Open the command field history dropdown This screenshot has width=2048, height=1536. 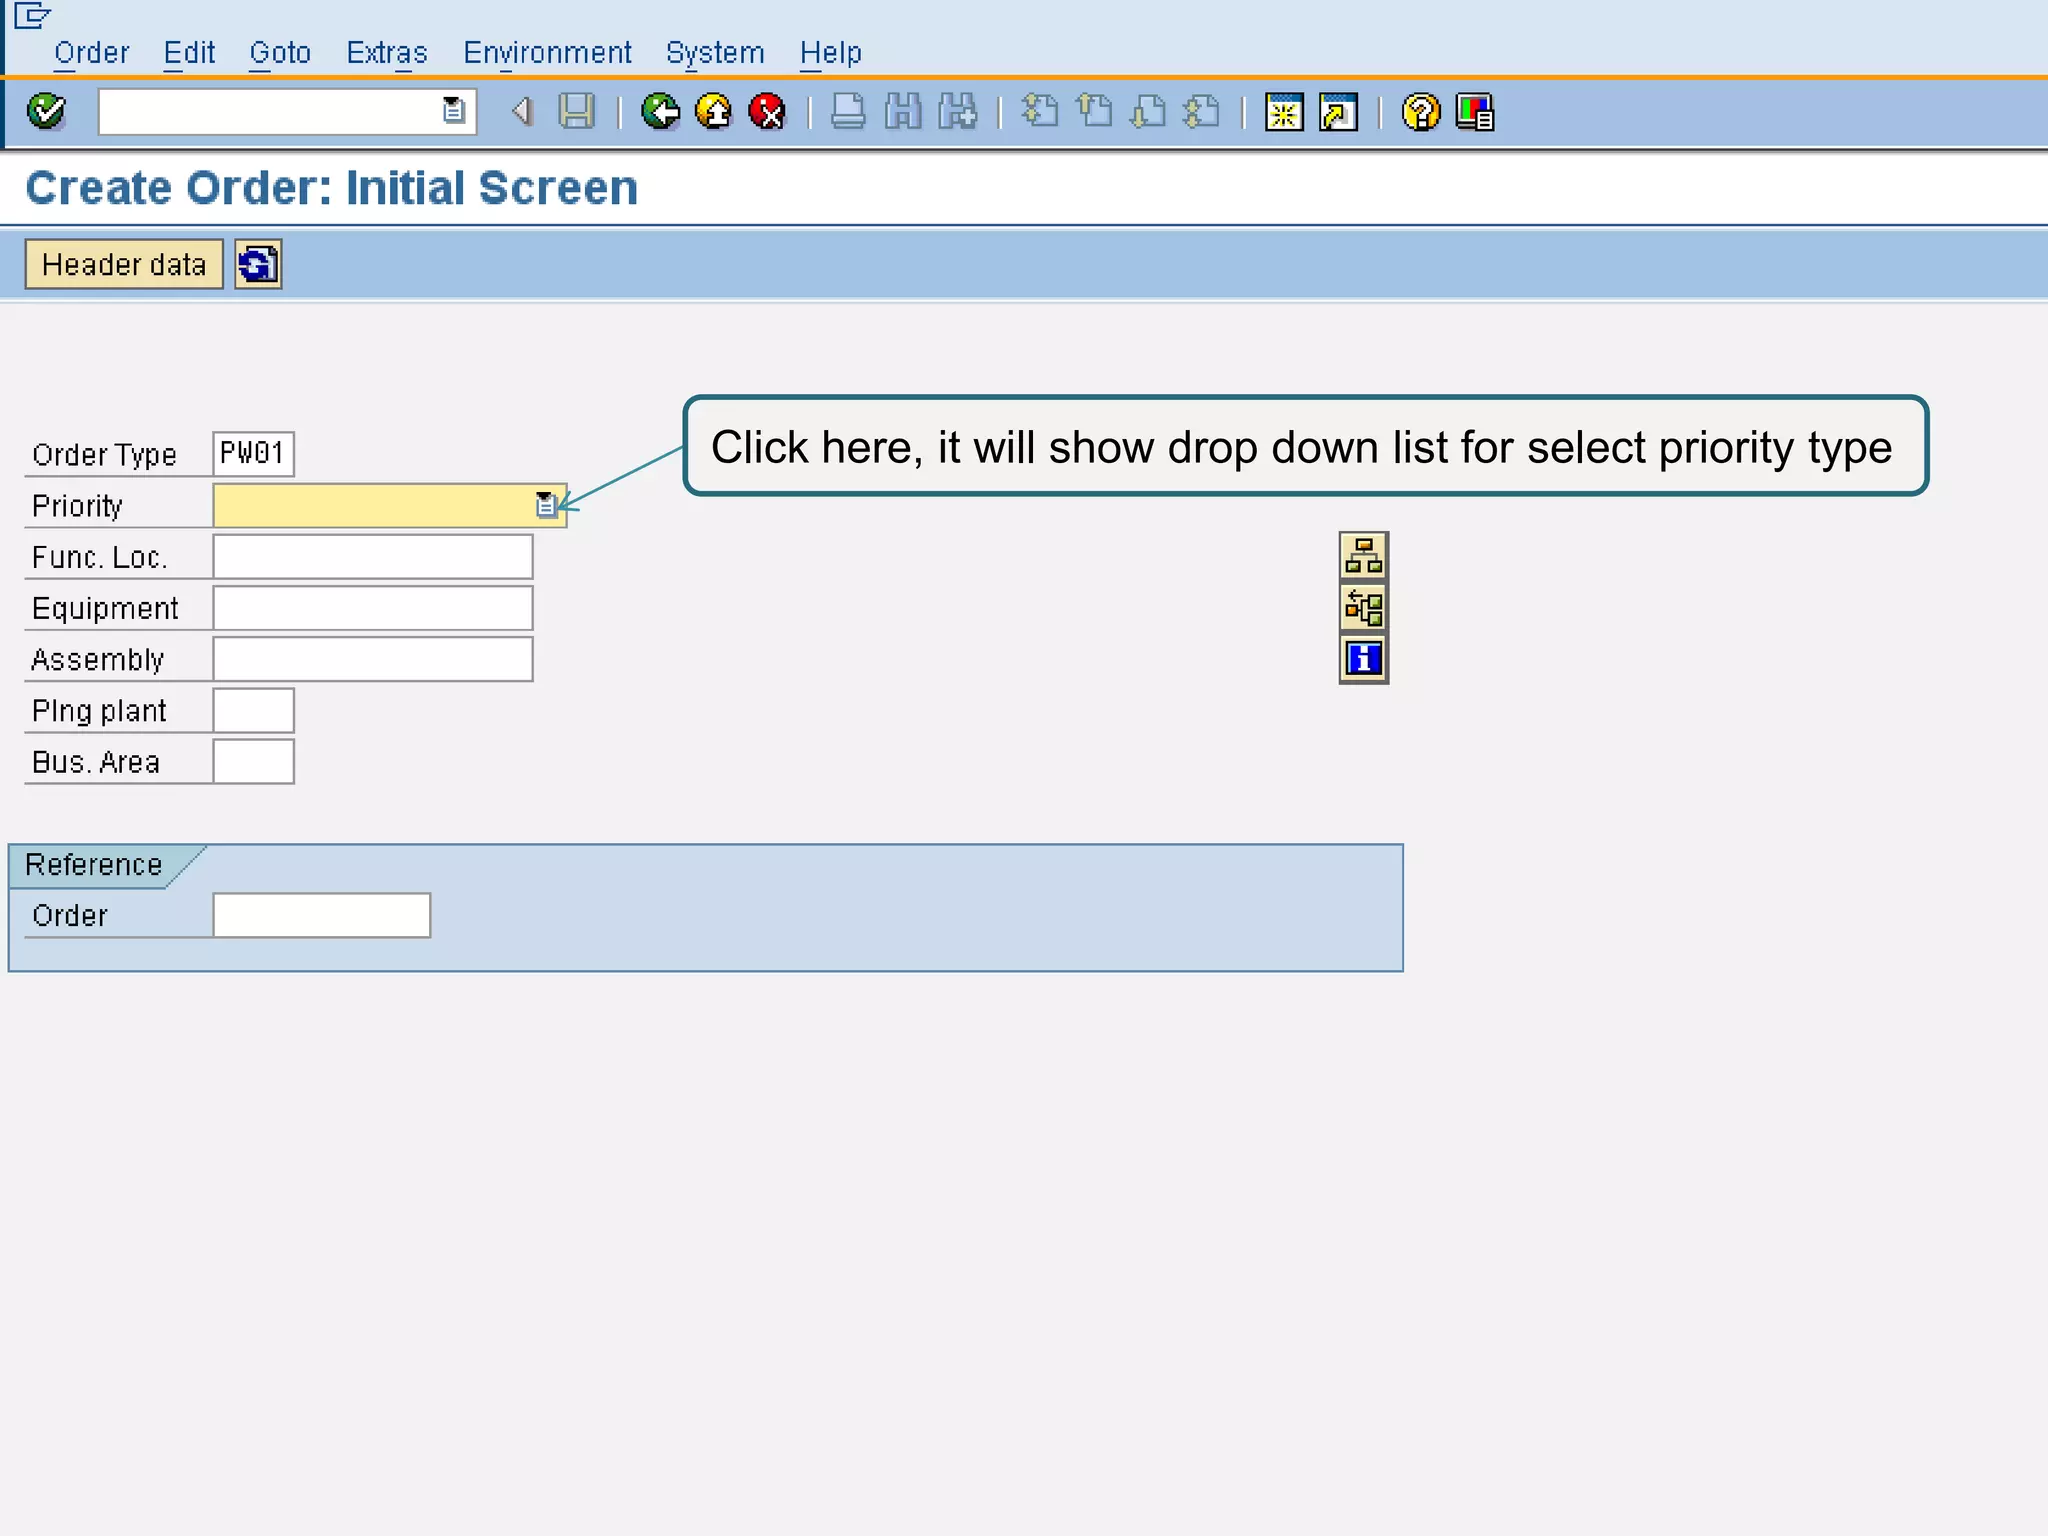point(453,111)
